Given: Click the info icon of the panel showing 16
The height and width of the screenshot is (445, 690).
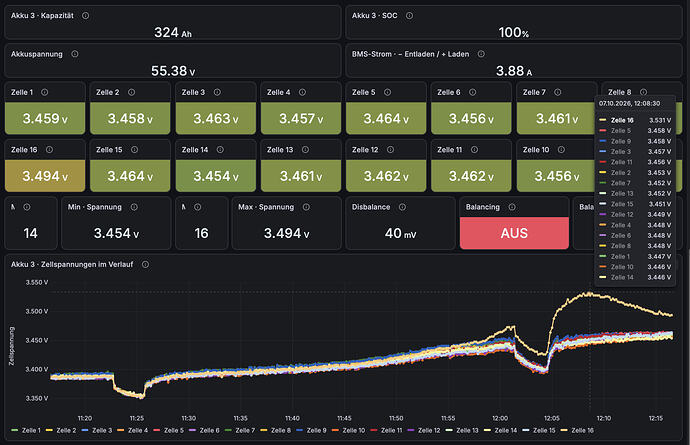Looking at the screenshot, I should (198, 207).
